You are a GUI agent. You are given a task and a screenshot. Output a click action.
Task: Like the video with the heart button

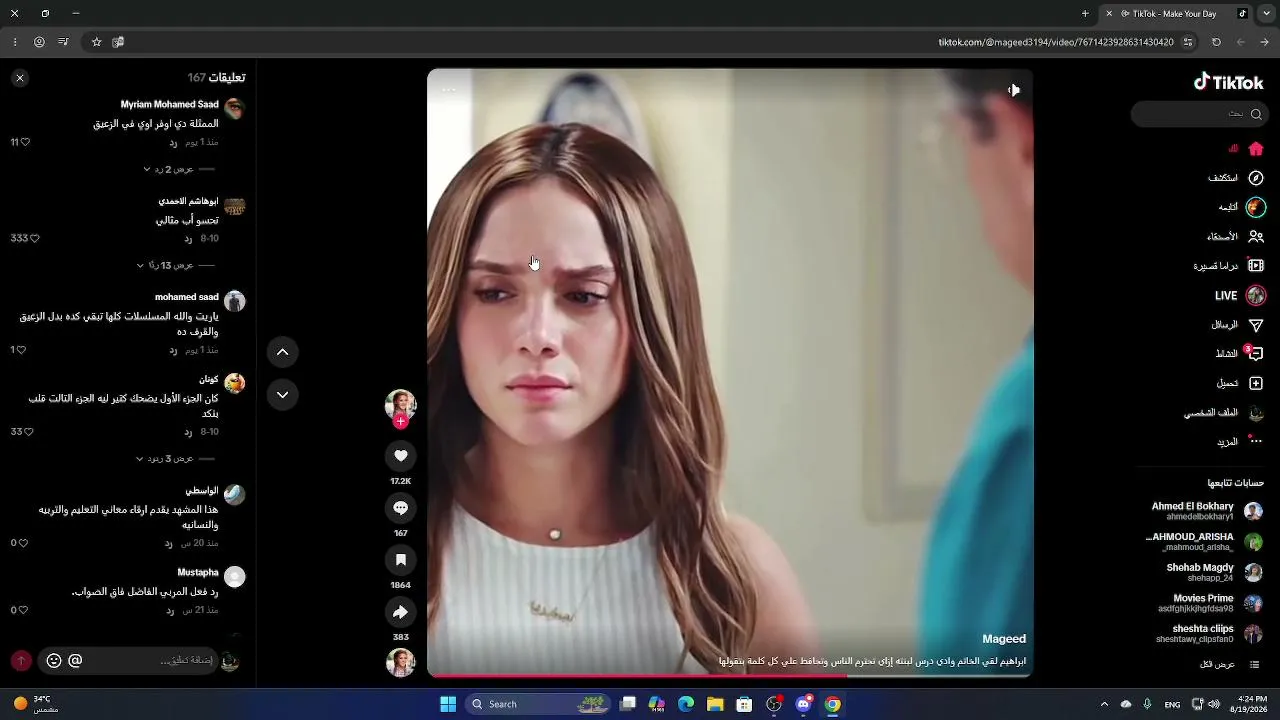[x=400, y=456]
